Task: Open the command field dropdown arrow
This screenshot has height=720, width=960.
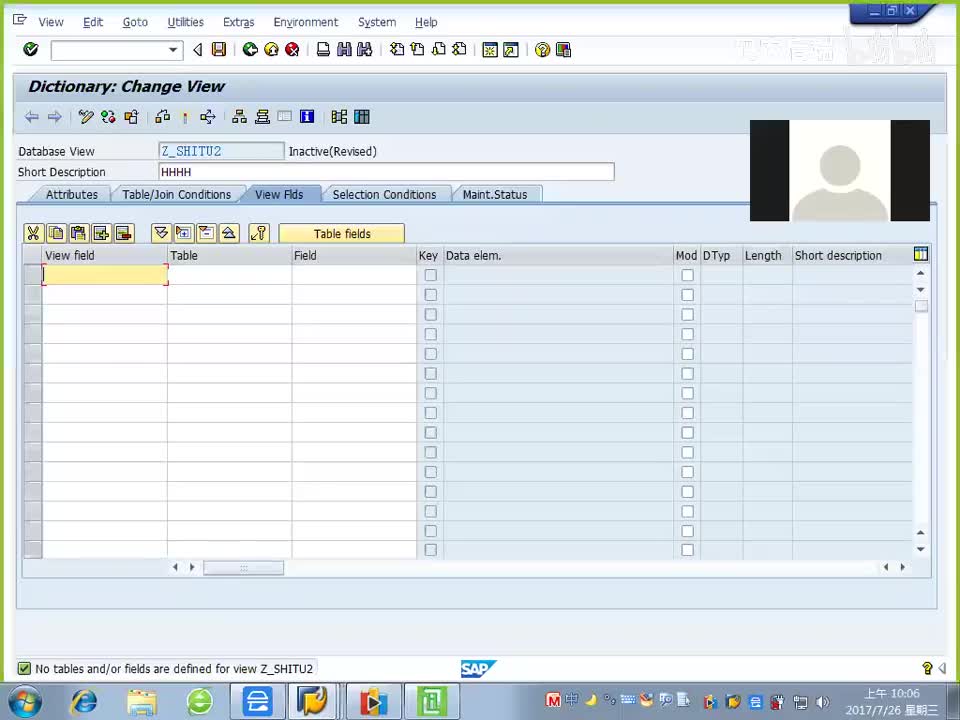Action: 173,49
